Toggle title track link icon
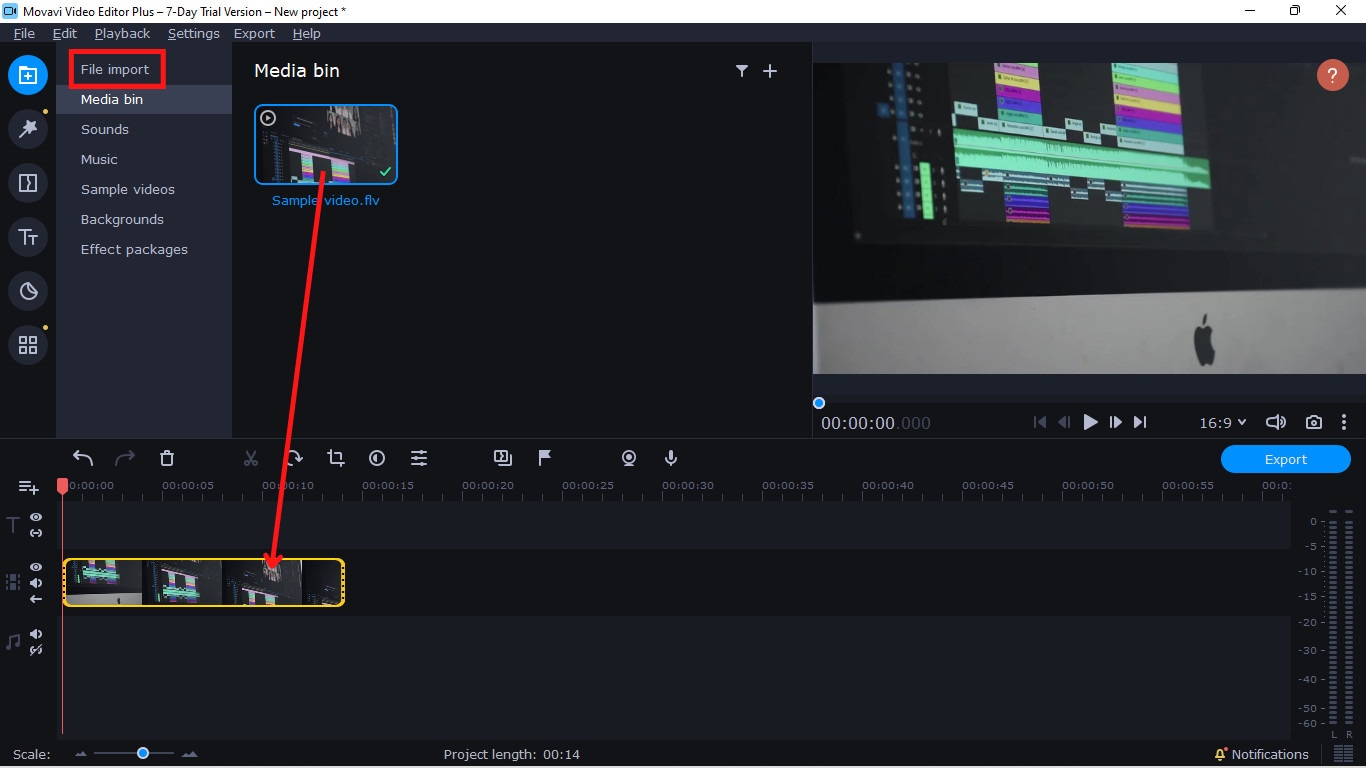 pyautogui.click(x=36, y=533)
